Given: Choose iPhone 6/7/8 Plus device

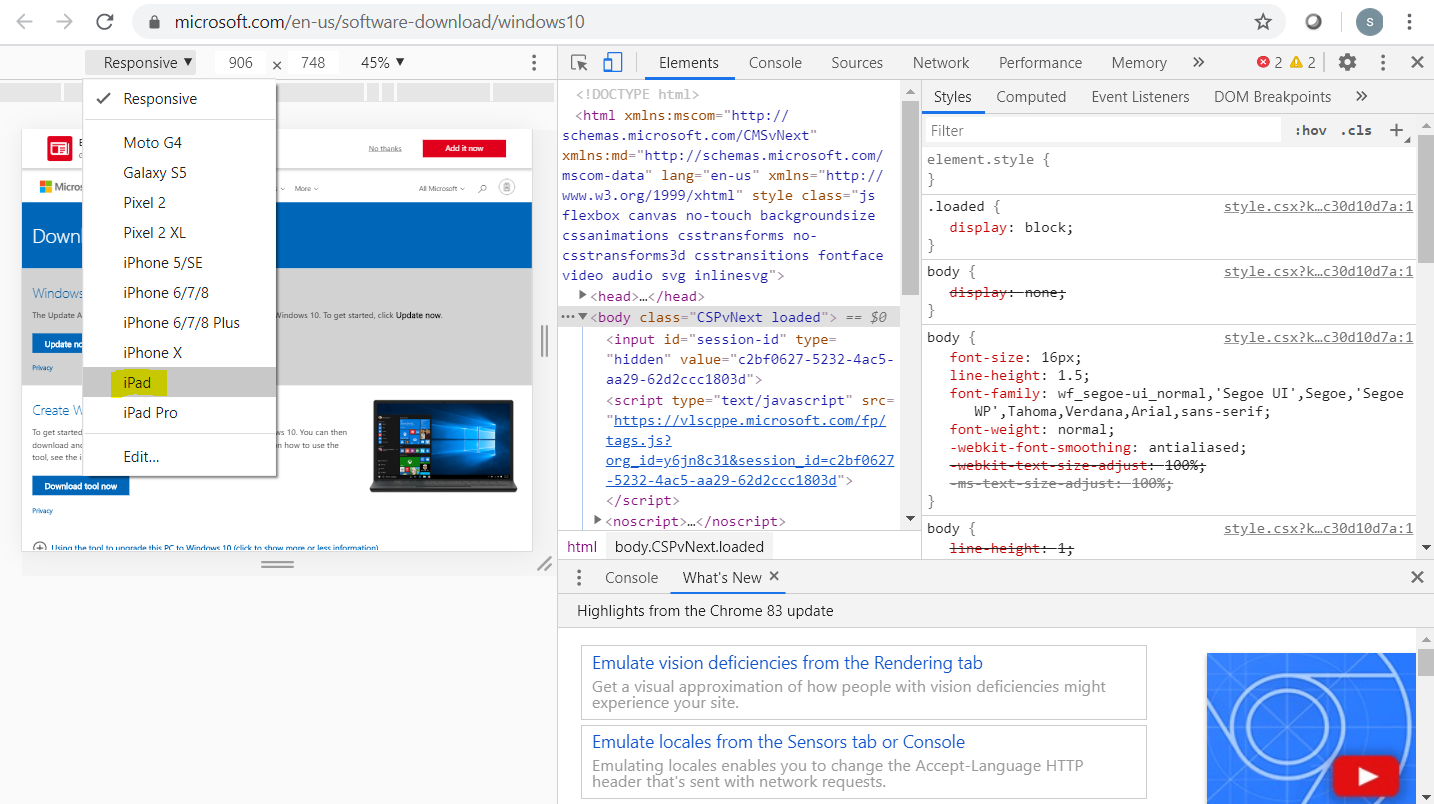Looking at the screenshot, I should pos(180,323).
